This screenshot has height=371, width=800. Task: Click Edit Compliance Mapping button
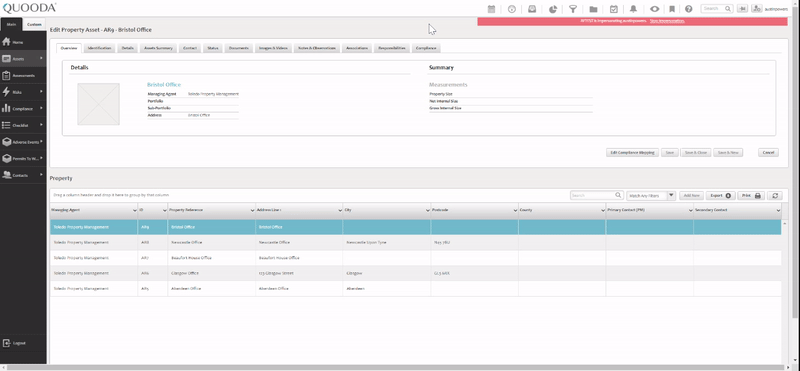click(x=632, y=153)
